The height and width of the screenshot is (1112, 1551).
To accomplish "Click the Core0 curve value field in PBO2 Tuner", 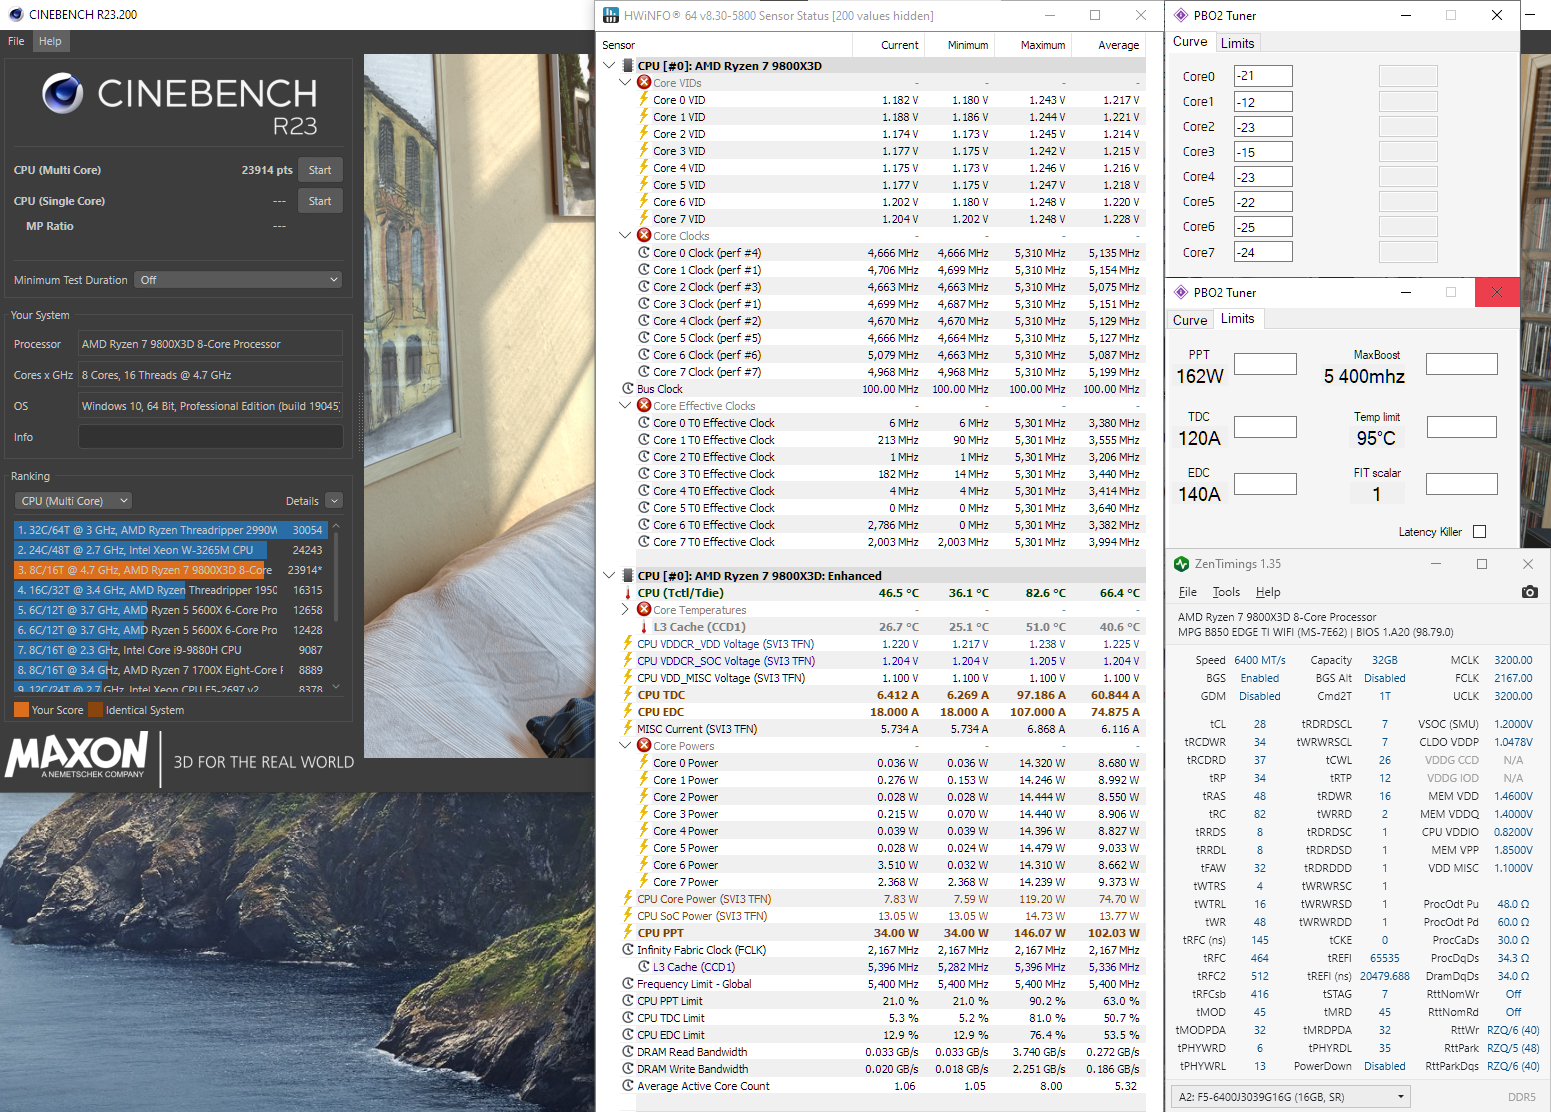I will (1263, 76).
